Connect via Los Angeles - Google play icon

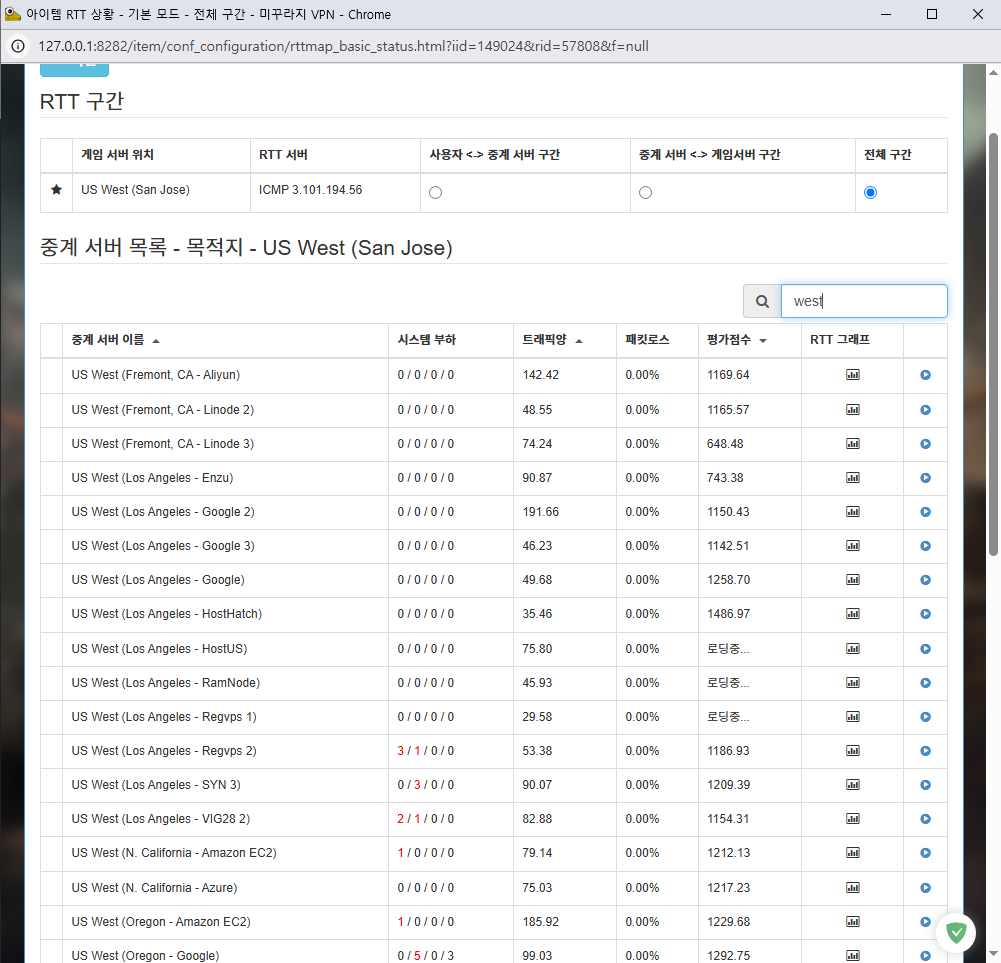(x=925, y=580)
